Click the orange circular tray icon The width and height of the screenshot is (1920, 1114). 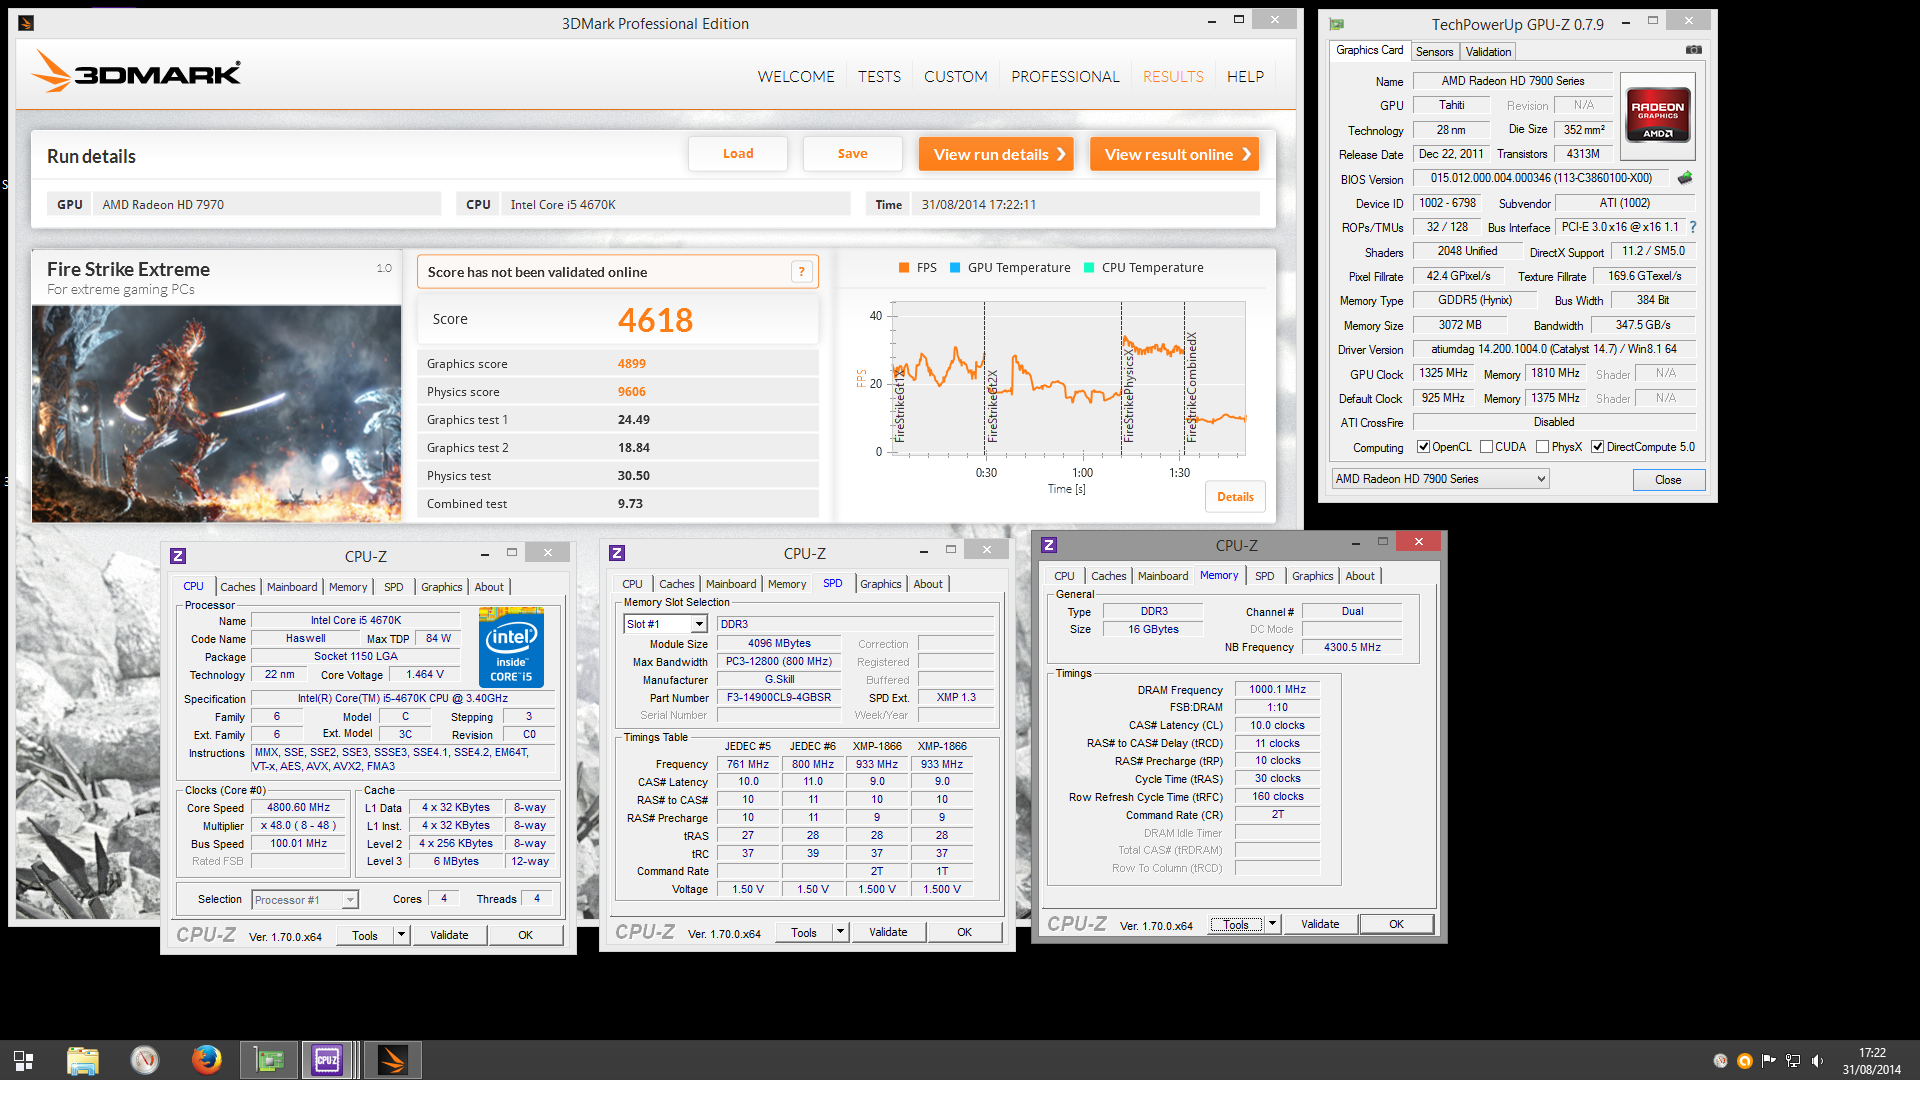pos(1745,1061)
